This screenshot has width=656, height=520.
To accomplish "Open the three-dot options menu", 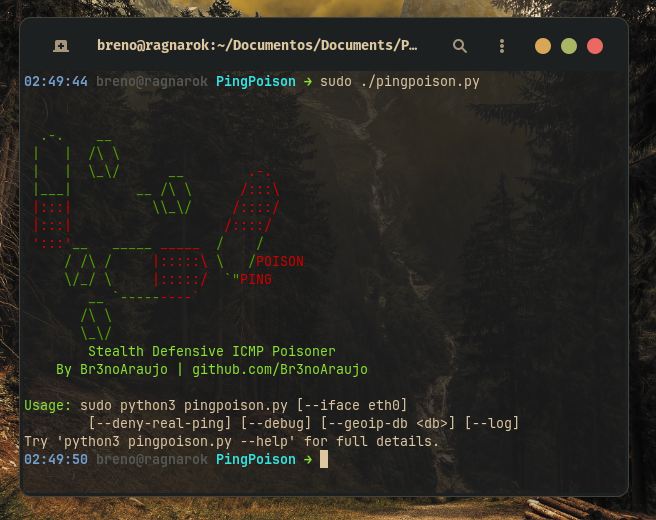I will click(x=502, y=46).
